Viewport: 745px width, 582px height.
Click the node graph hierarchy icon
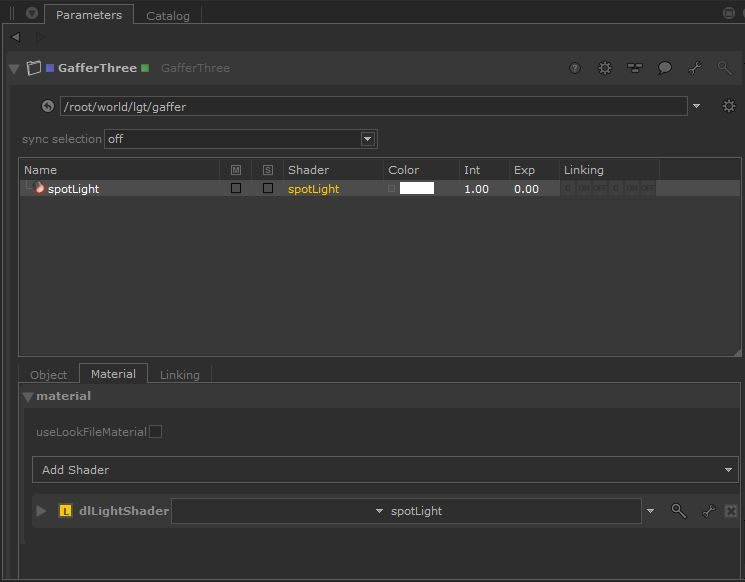point(635,68)
